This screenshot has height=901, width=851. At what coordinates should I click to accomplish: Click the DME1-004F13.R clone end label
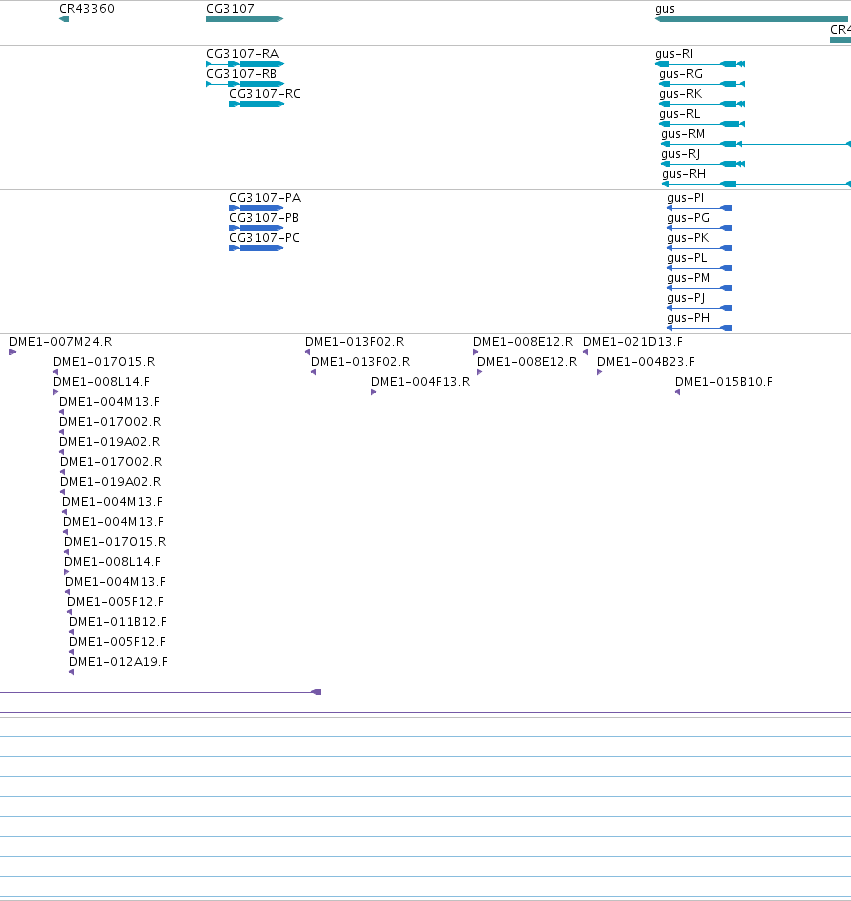coord(421,382)
